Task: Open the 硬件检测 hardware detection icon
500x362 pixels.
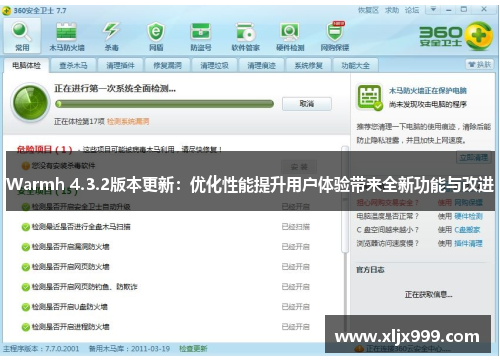Action: tap(290, 36)
